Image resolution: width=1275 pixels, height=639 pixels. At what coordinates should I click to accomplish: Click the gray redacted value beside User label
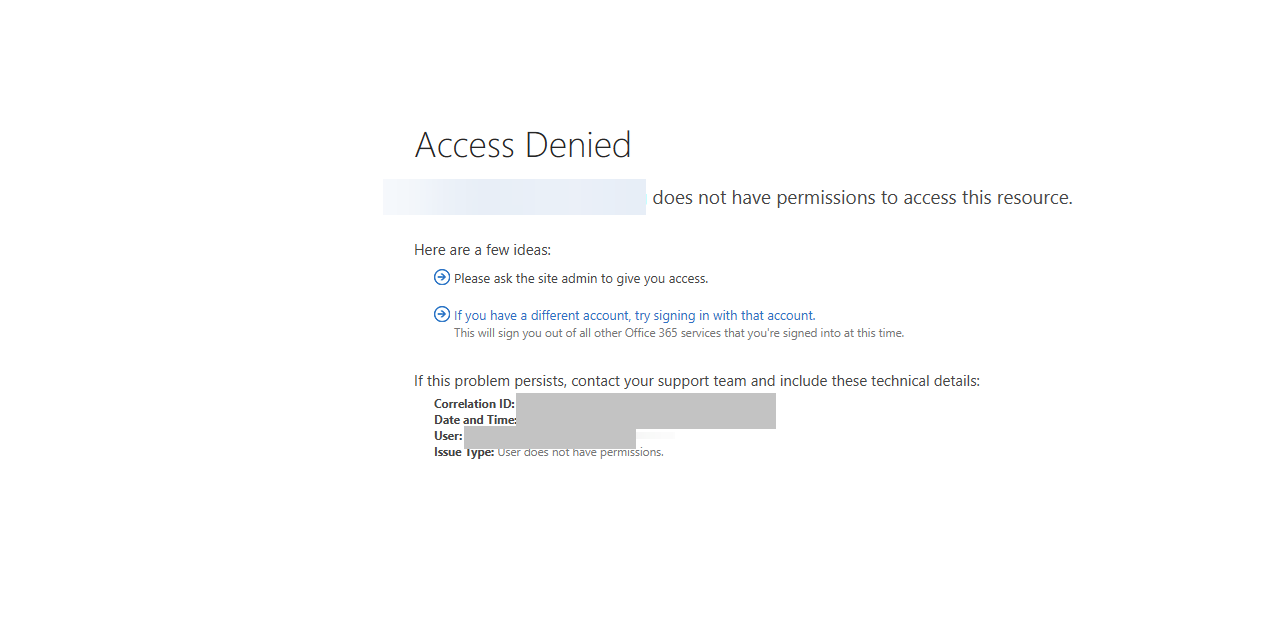pos(550,438)
